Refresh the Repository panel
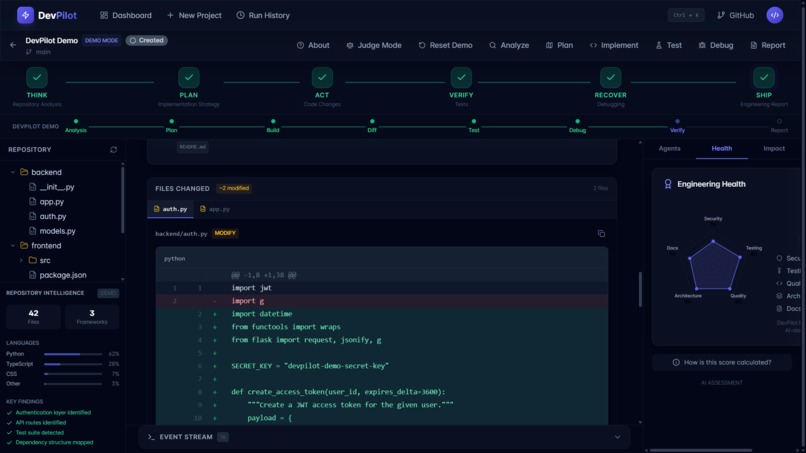Image resolution: width=806 pixels, height=453 pixels. click(114, 150)
